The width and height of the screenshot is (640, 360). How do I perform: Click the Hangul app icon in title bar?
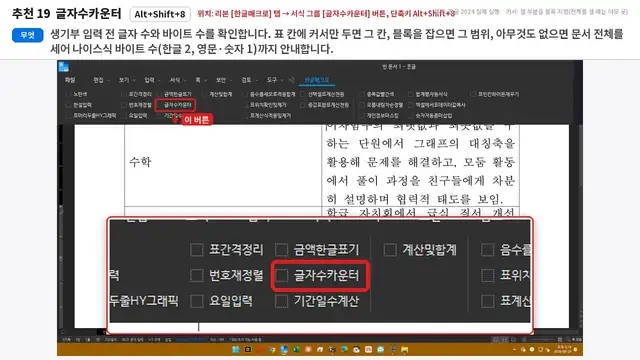[64, 67]
